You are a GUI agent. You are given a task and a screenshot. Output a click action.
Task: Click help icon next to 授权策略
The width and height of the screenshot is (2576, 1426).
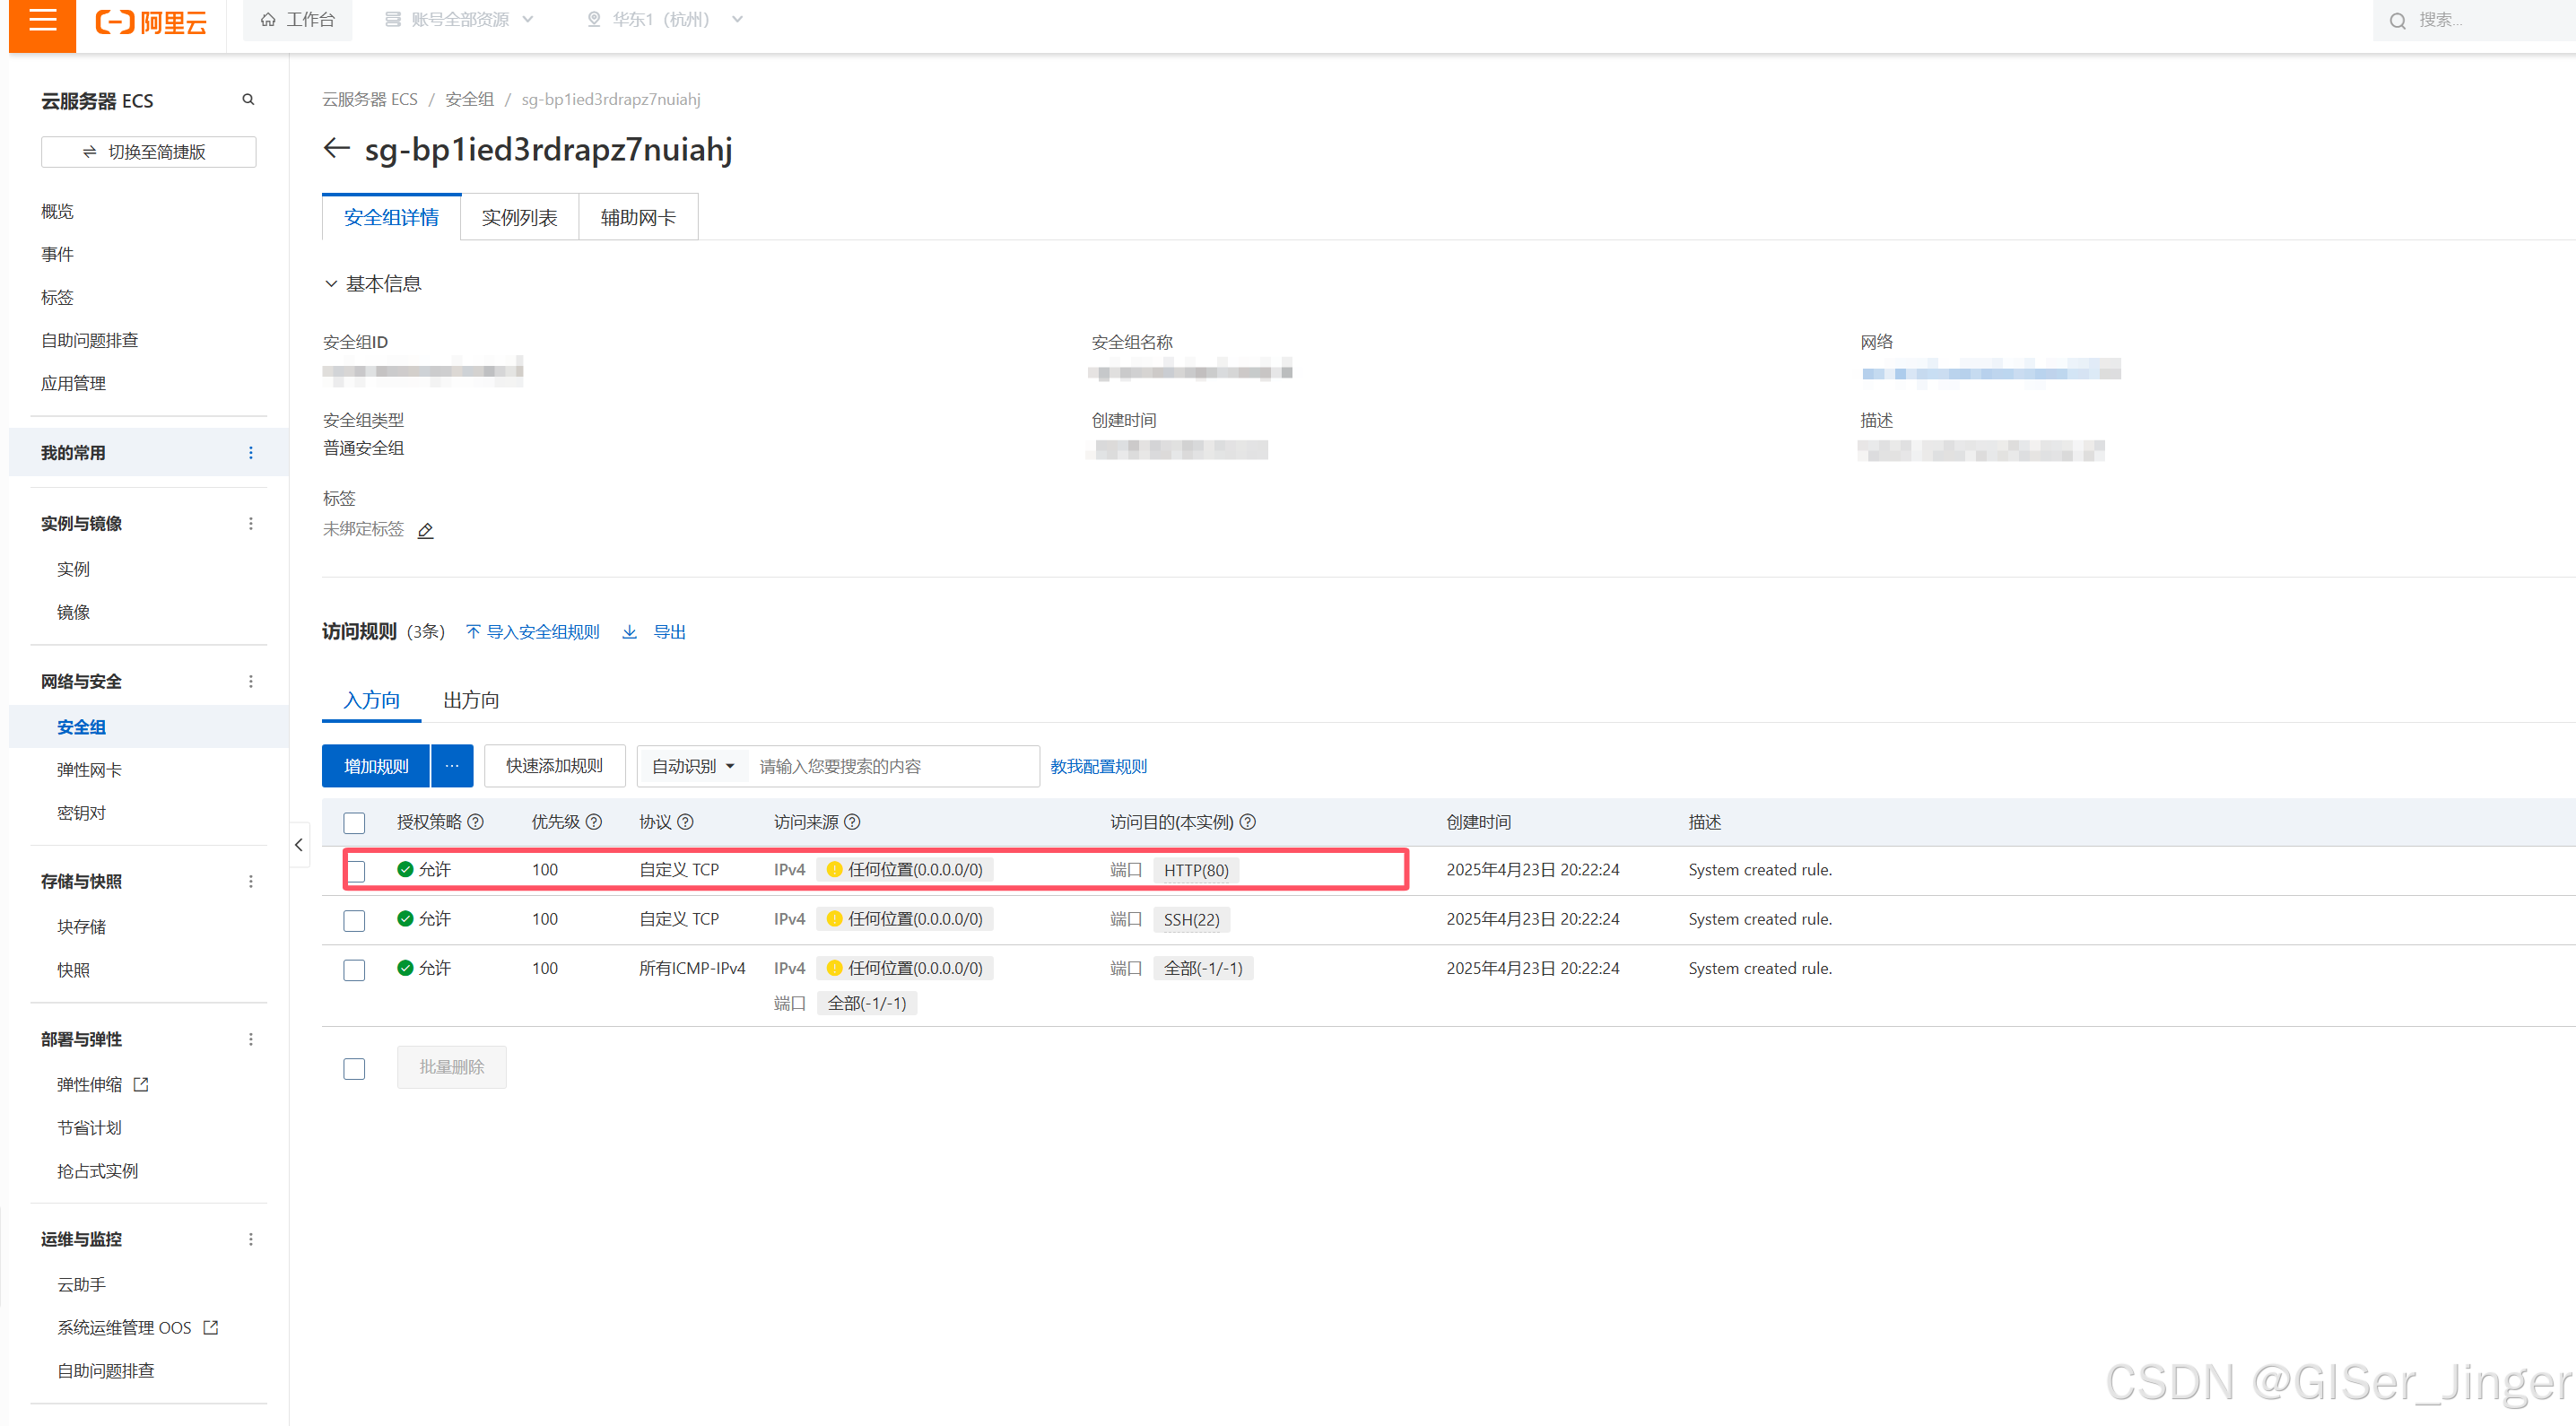click(x=477, y=822)
